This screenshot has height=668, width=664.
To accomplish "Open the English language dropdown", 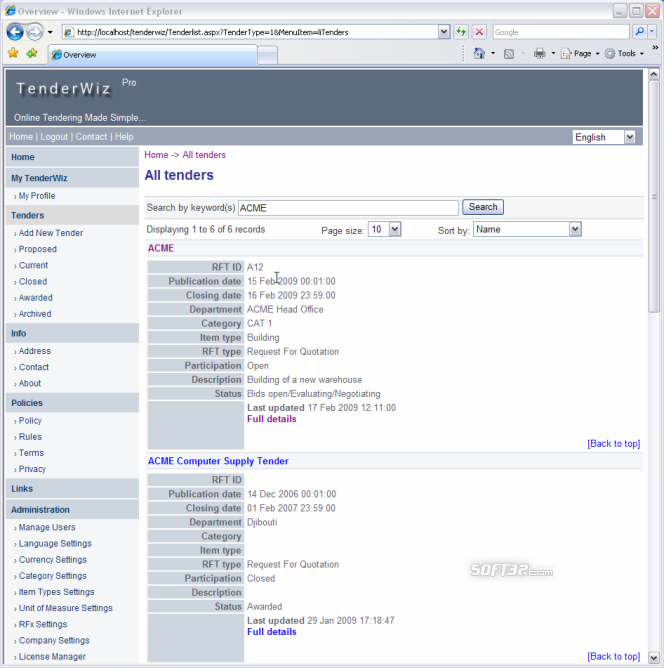I will (x=604, y=137).
